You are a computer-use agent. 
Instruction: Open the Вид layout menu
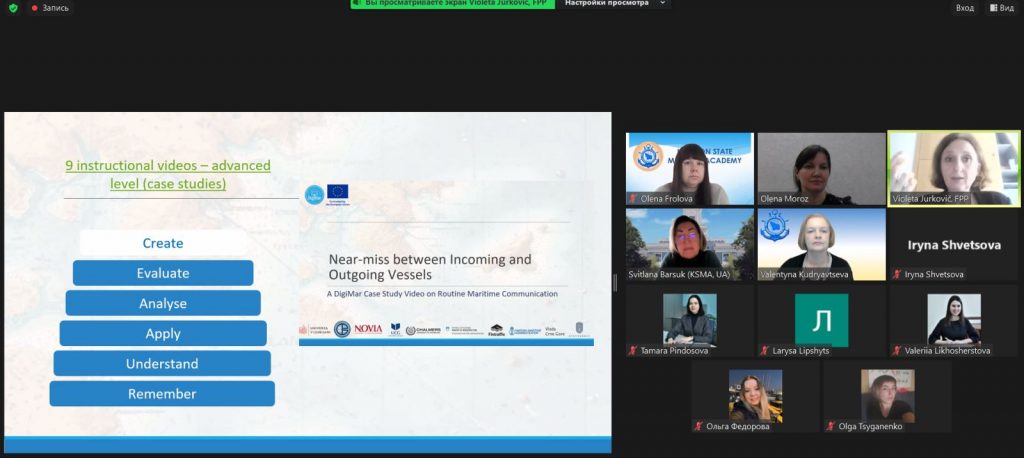point(1000,7)
